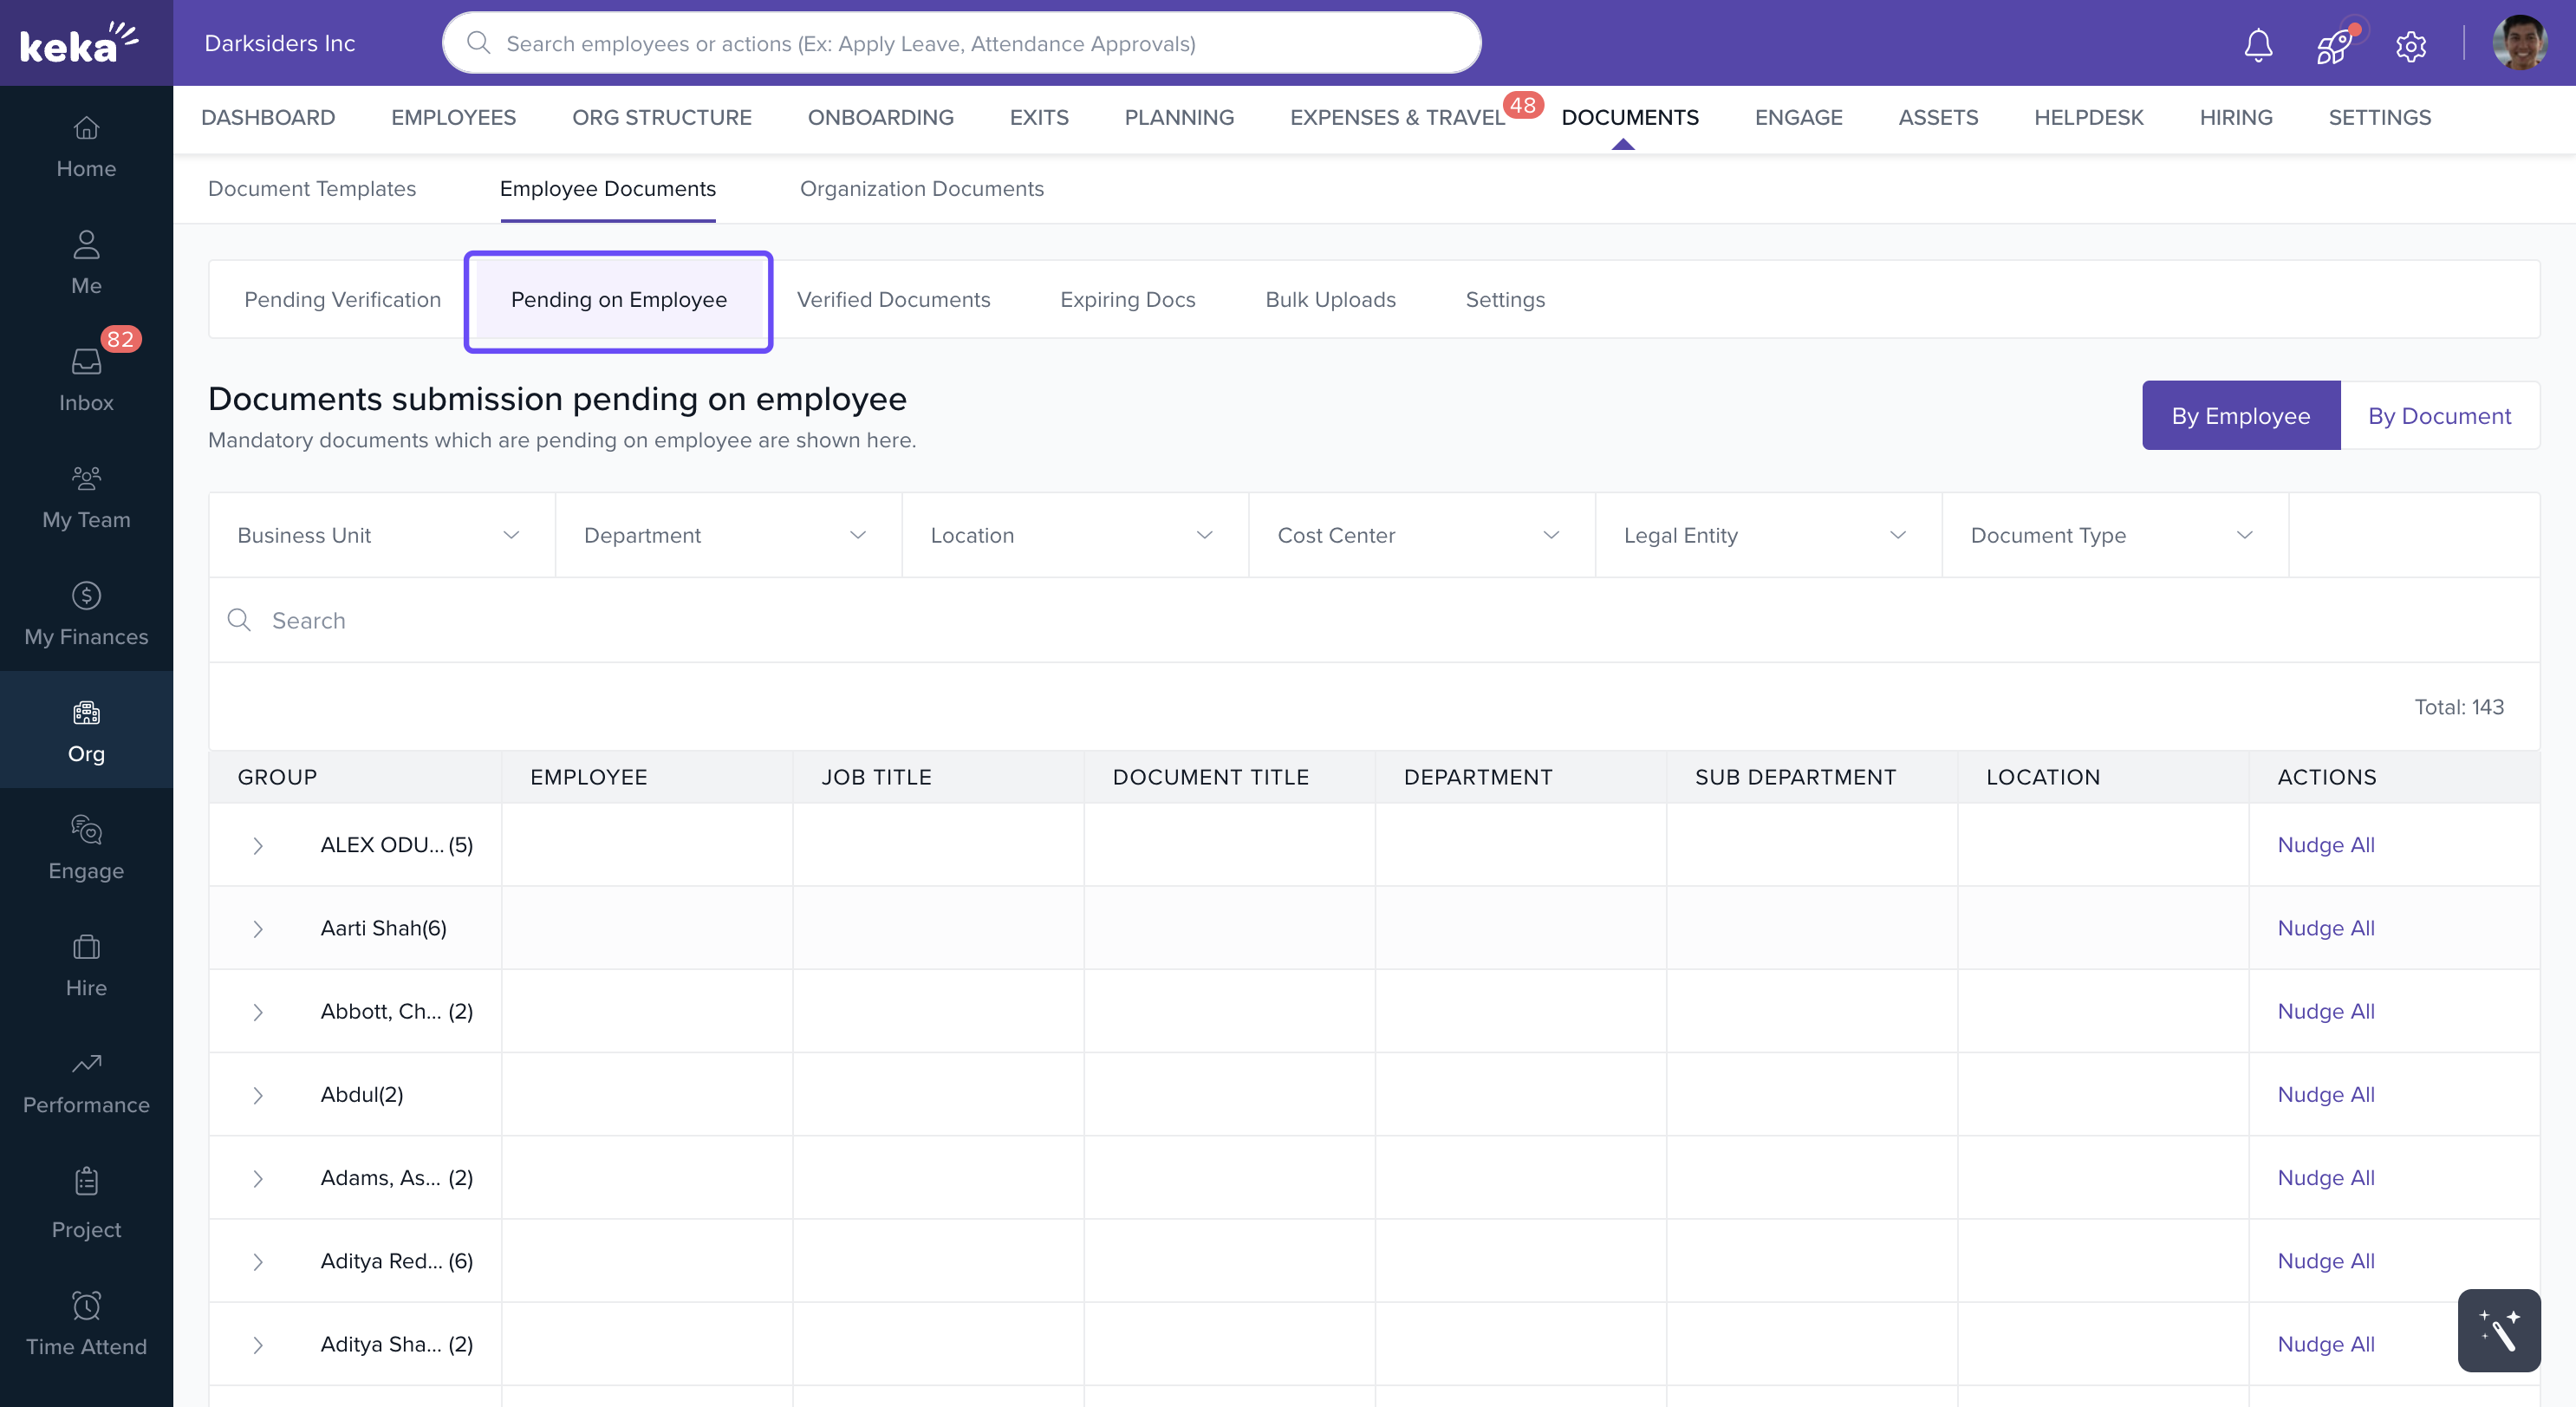2576x1407 pixels.
Task: Click the magic wand assistant button
Action: tap(2498, 1330)
